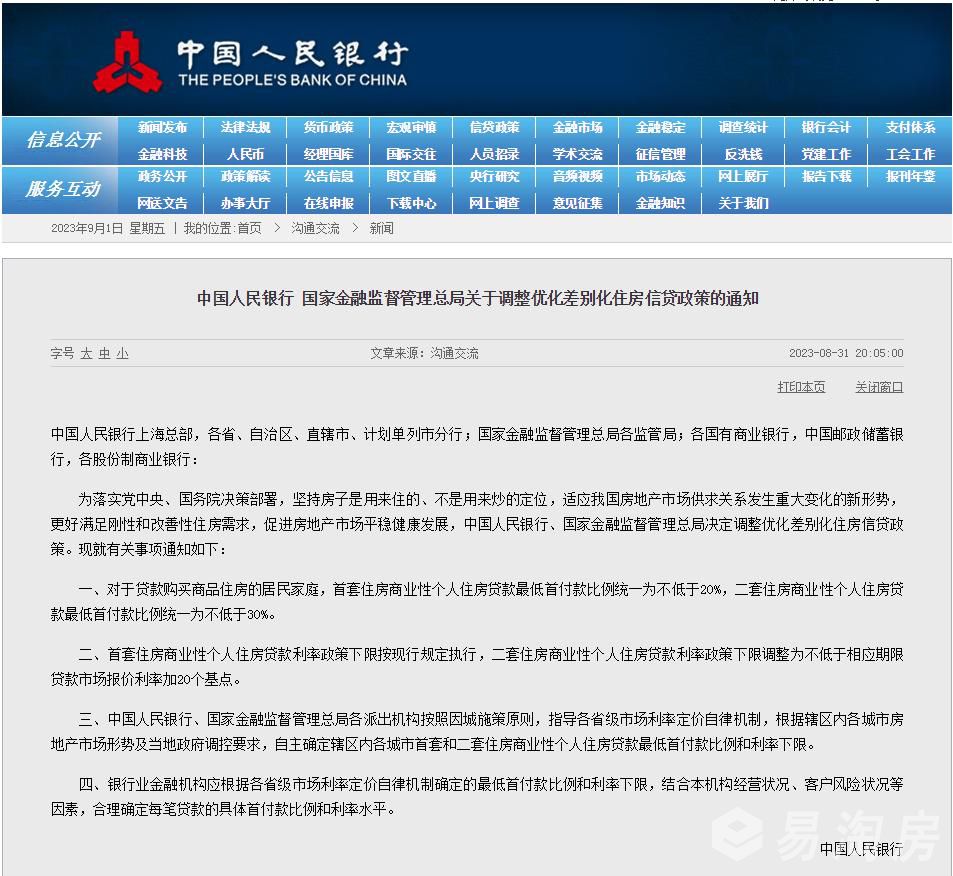953x876 pixels.
Task: Click the People's Bank of China red logo
Action: click(x=128, y=63)
